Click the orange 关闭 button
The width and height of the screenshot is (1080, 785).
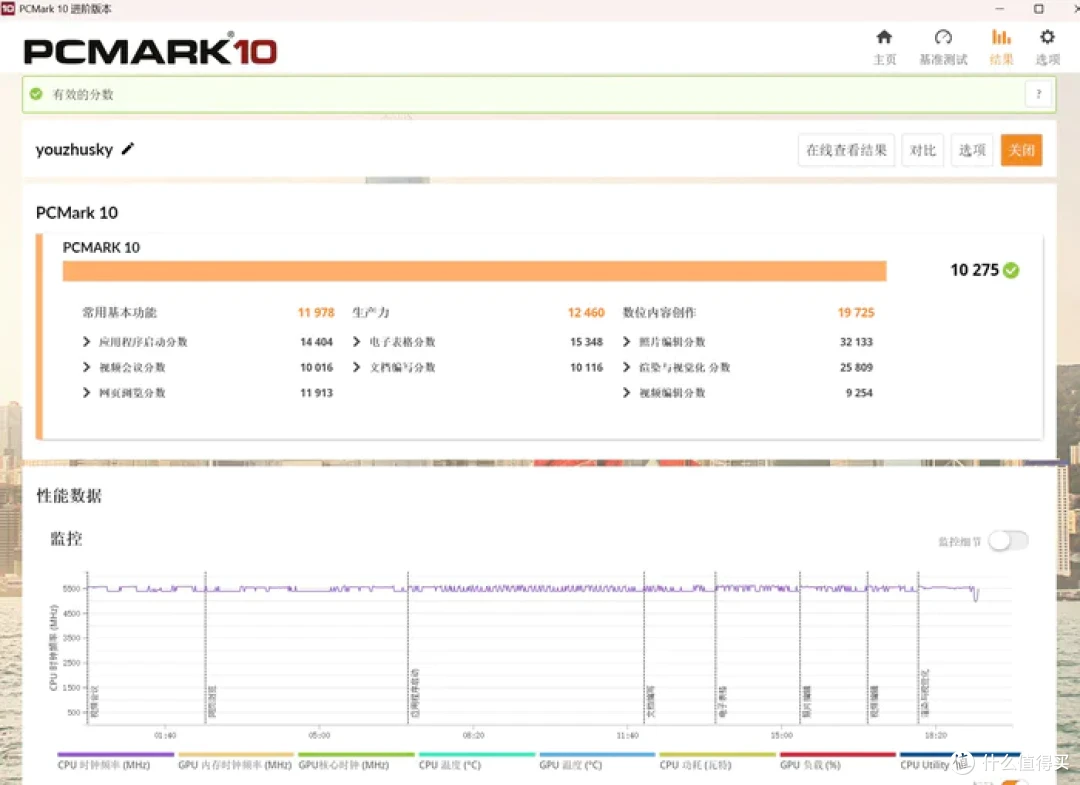tap(1021, 150)
